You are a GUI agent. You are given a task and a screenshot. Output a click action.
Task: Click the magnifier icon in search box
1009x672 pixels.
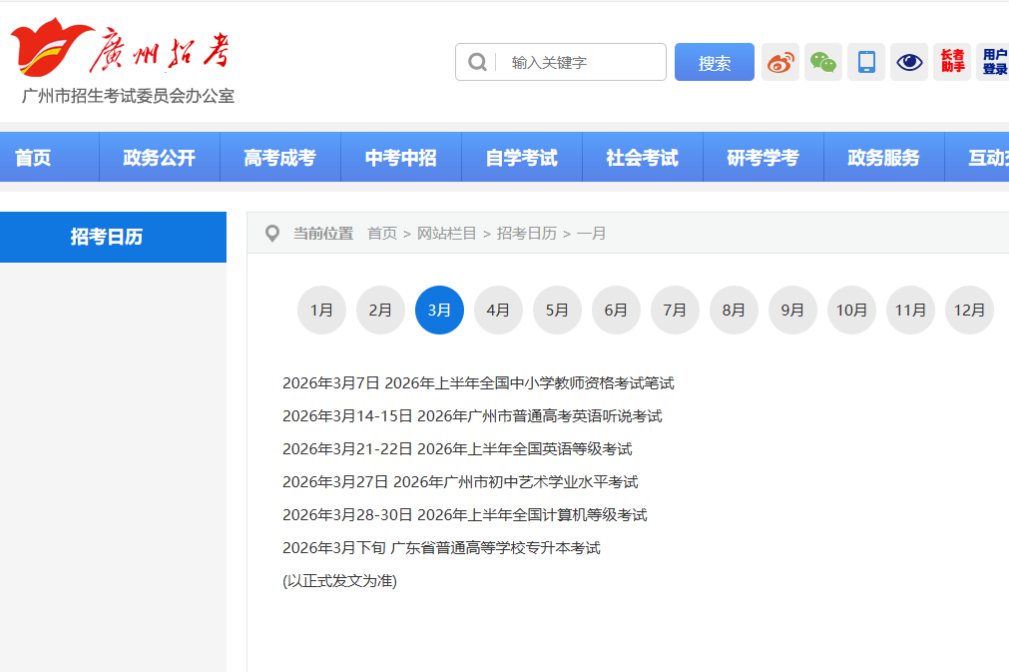(x=477, y=62)
